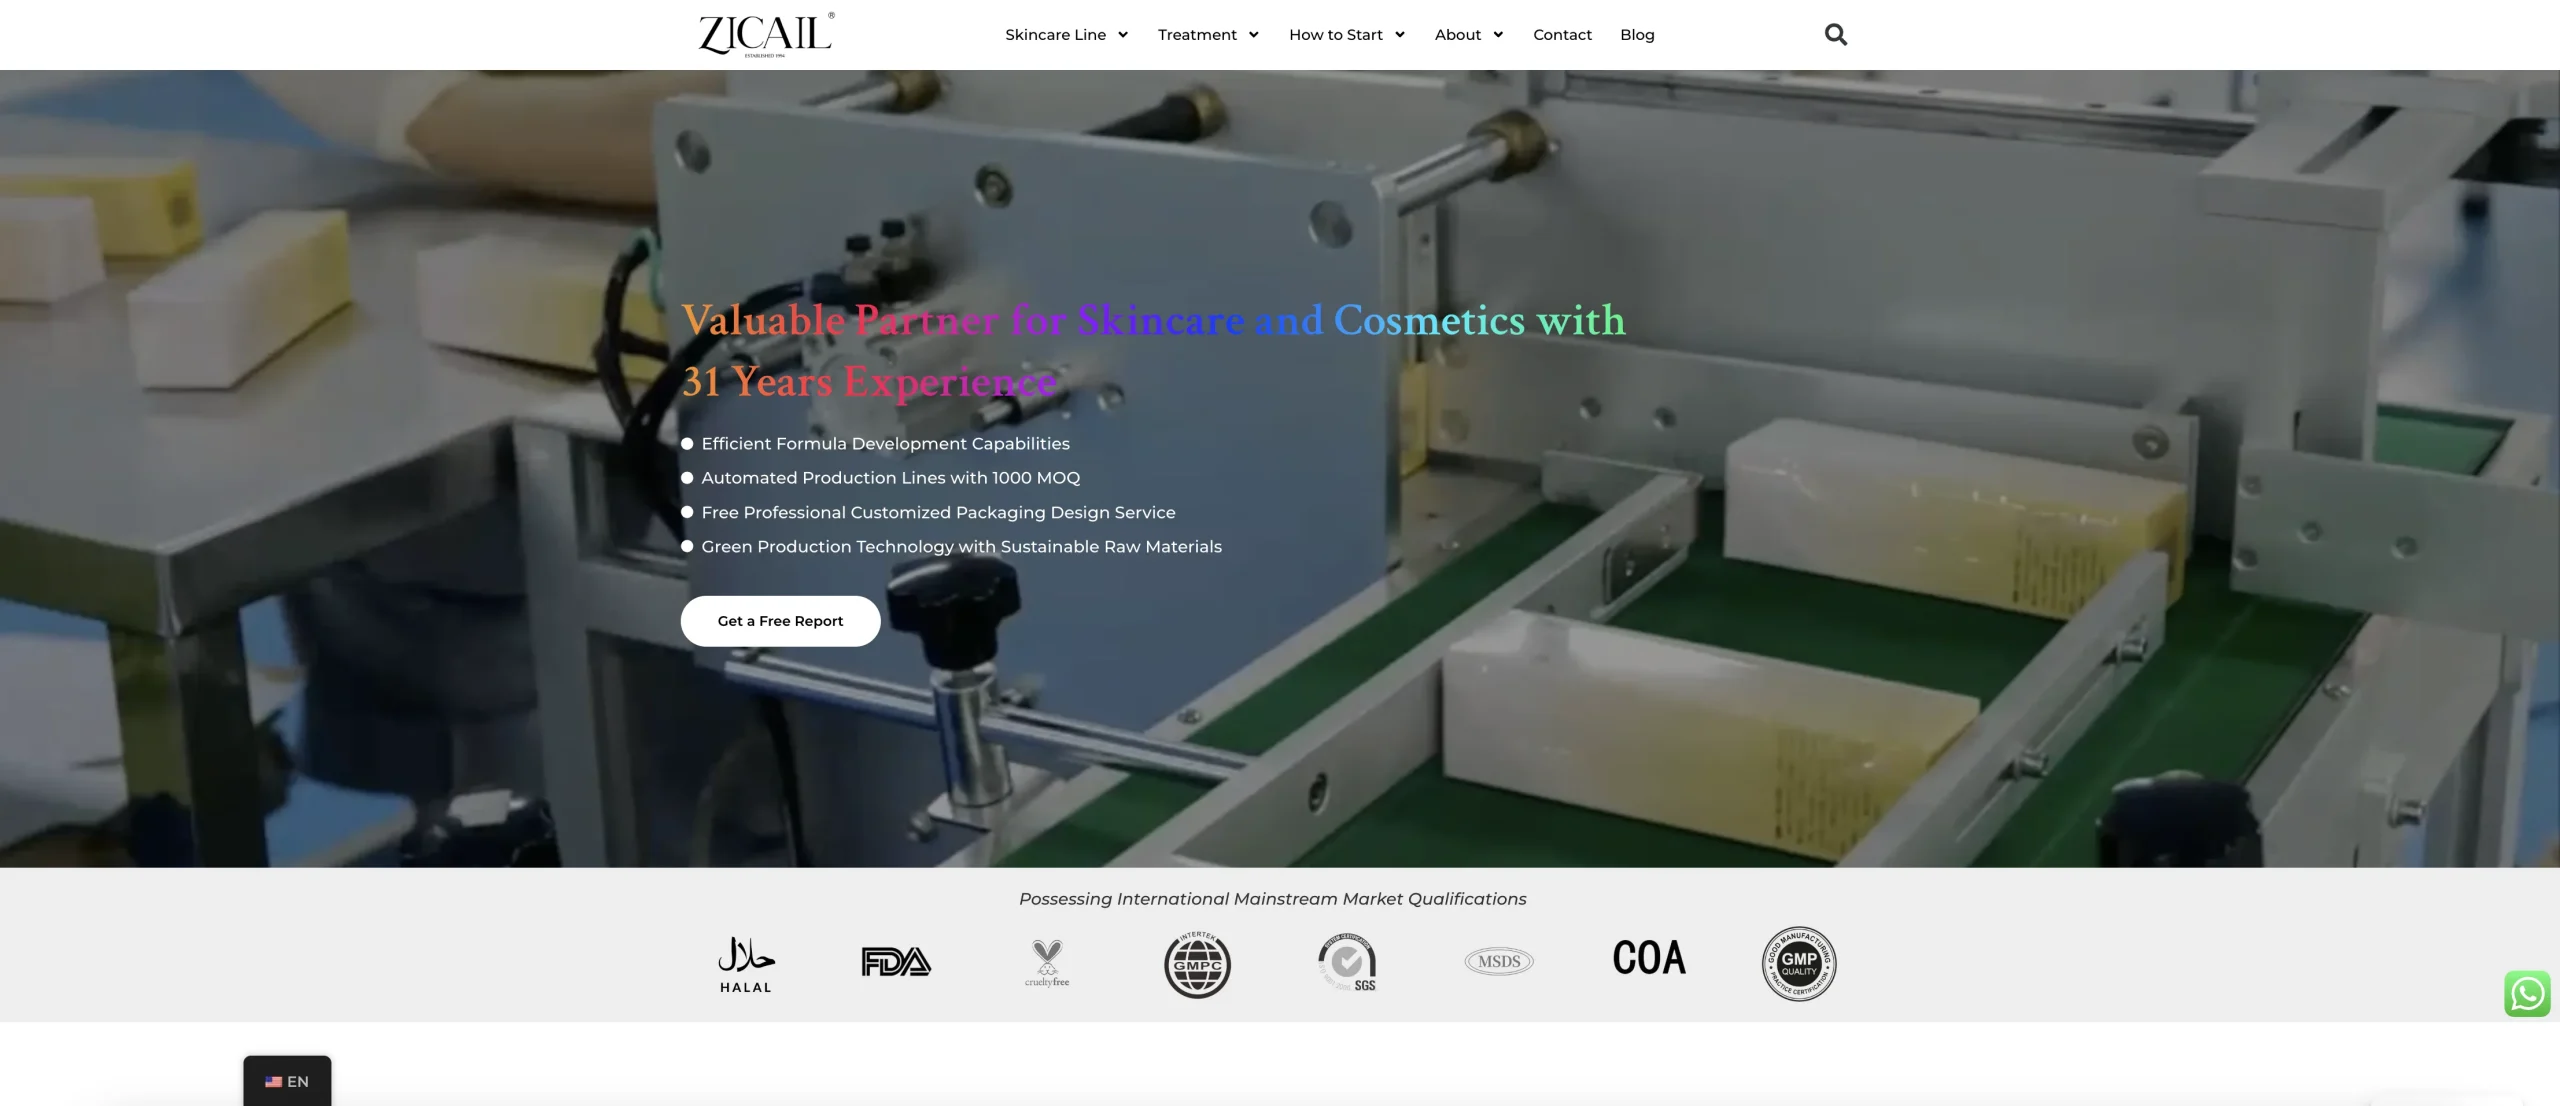Click the COA logo
2560x1106 pixels.
pyautogui.click(x=1649, y=958)
